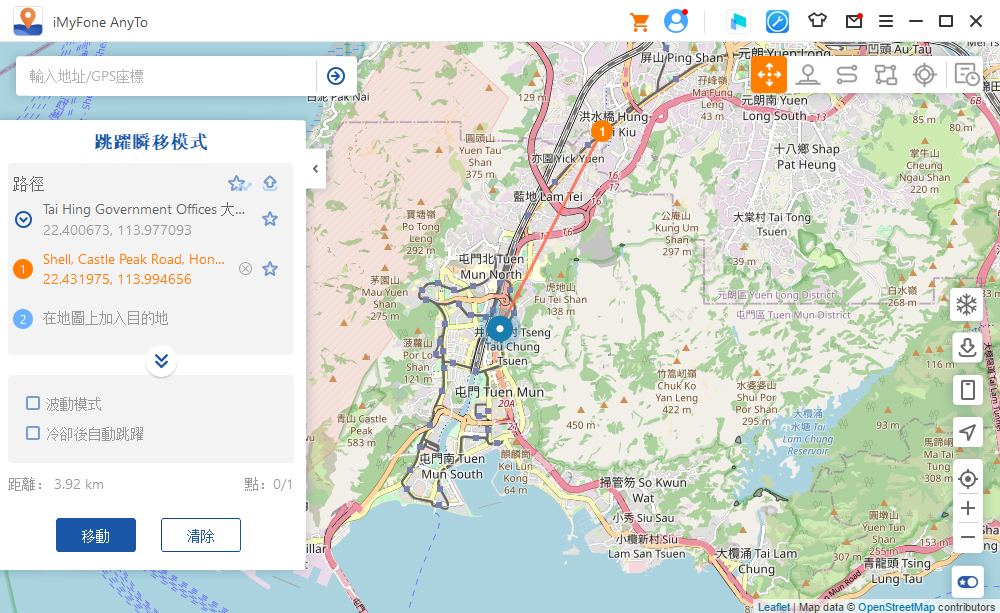Toggle the switch at map bottom right
Image resolution: width=1000 pixels, height=613 pixels.
click(x=967, y=582)
